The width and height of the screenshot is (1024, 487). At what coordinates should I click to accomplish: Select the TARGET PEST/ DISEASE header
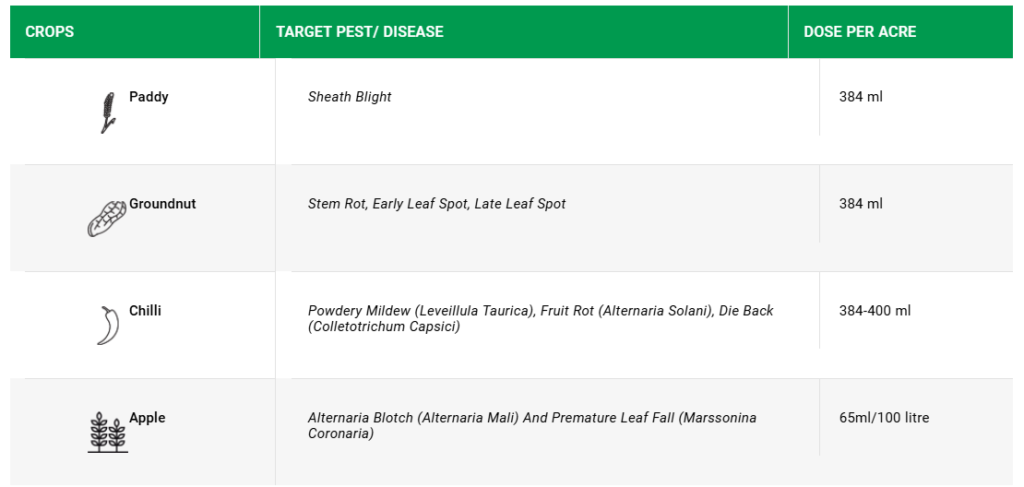tap(359, 32)
